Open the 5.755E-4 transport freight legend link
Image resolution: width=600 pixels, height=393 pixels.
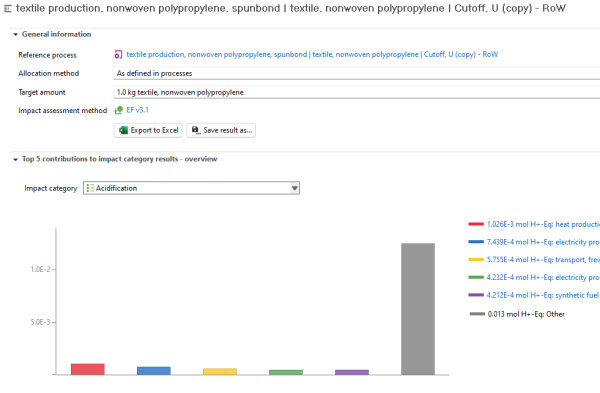[x=543, y=259]
